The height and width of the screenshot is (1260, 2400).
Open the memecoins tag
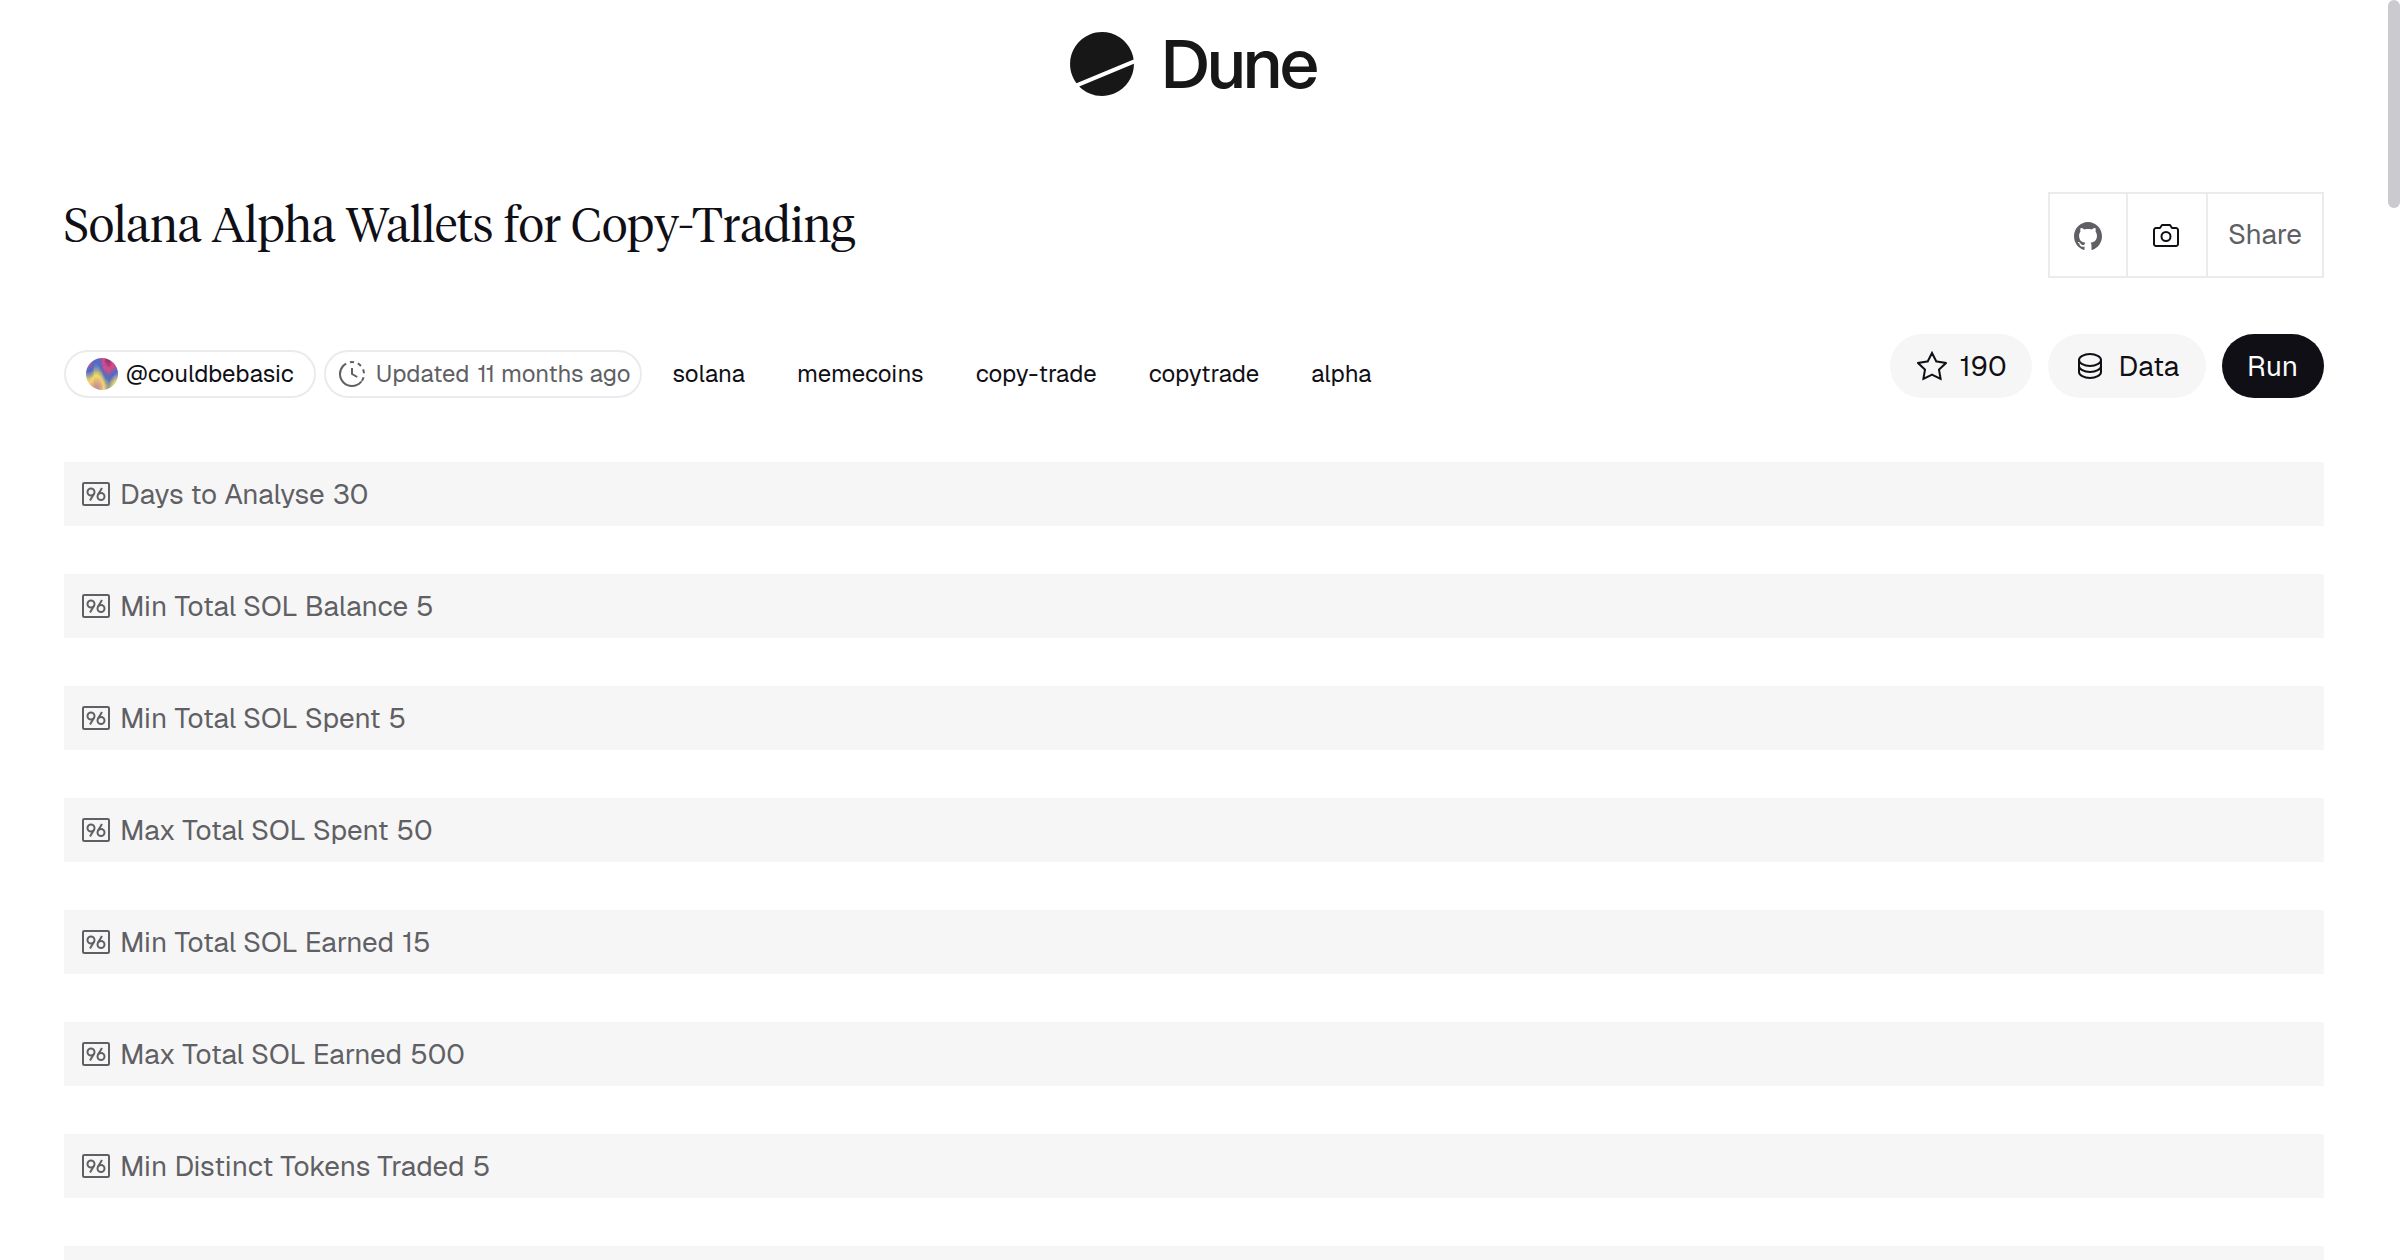click(x=860, y=373)
